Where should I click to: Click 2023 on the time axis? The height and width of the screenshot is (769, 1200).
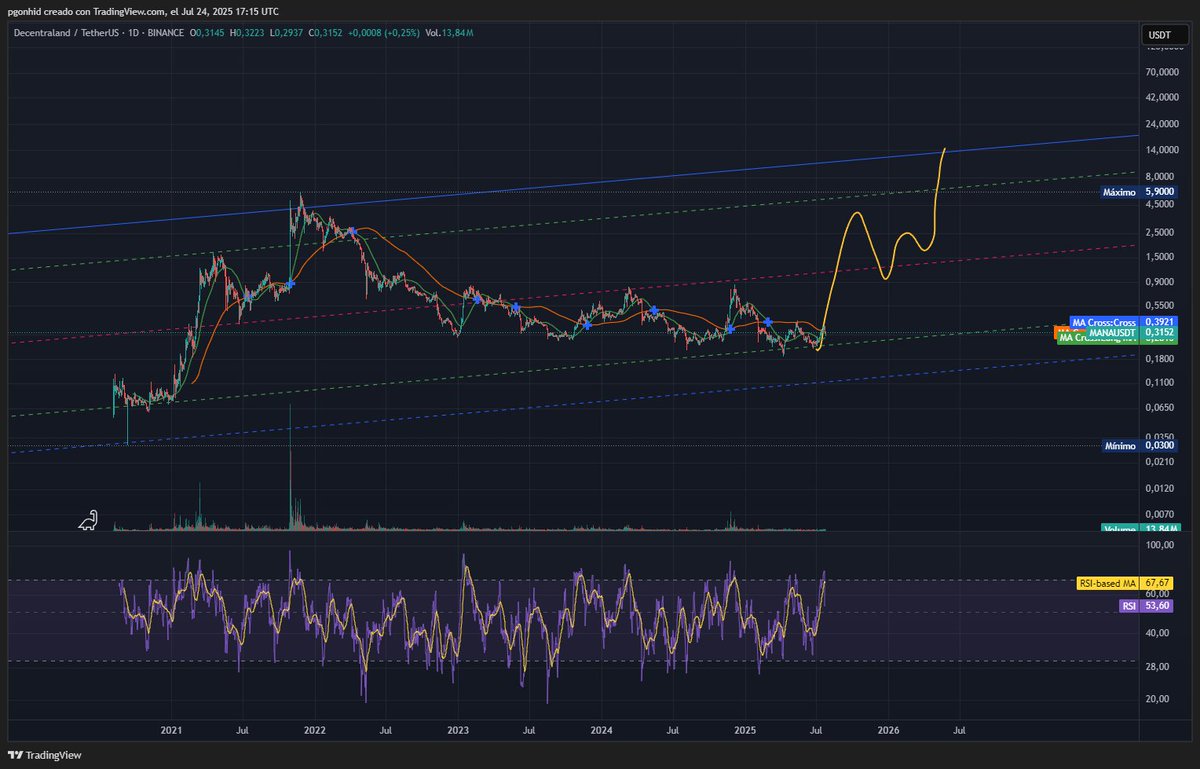coord(459,732)
